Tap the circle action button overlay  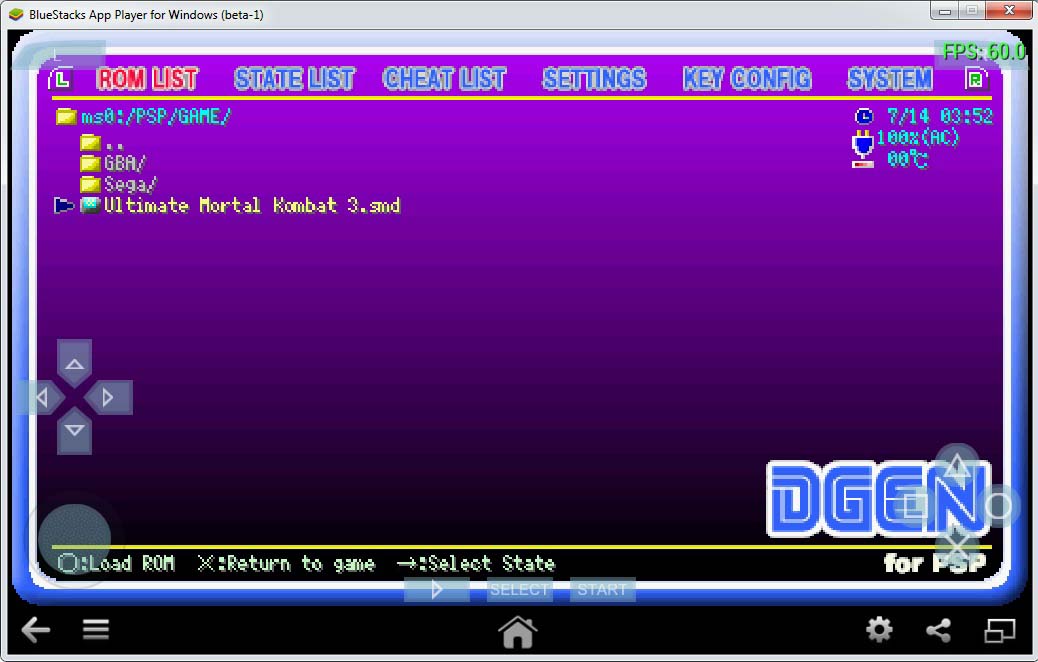click(x=997, y=506)
